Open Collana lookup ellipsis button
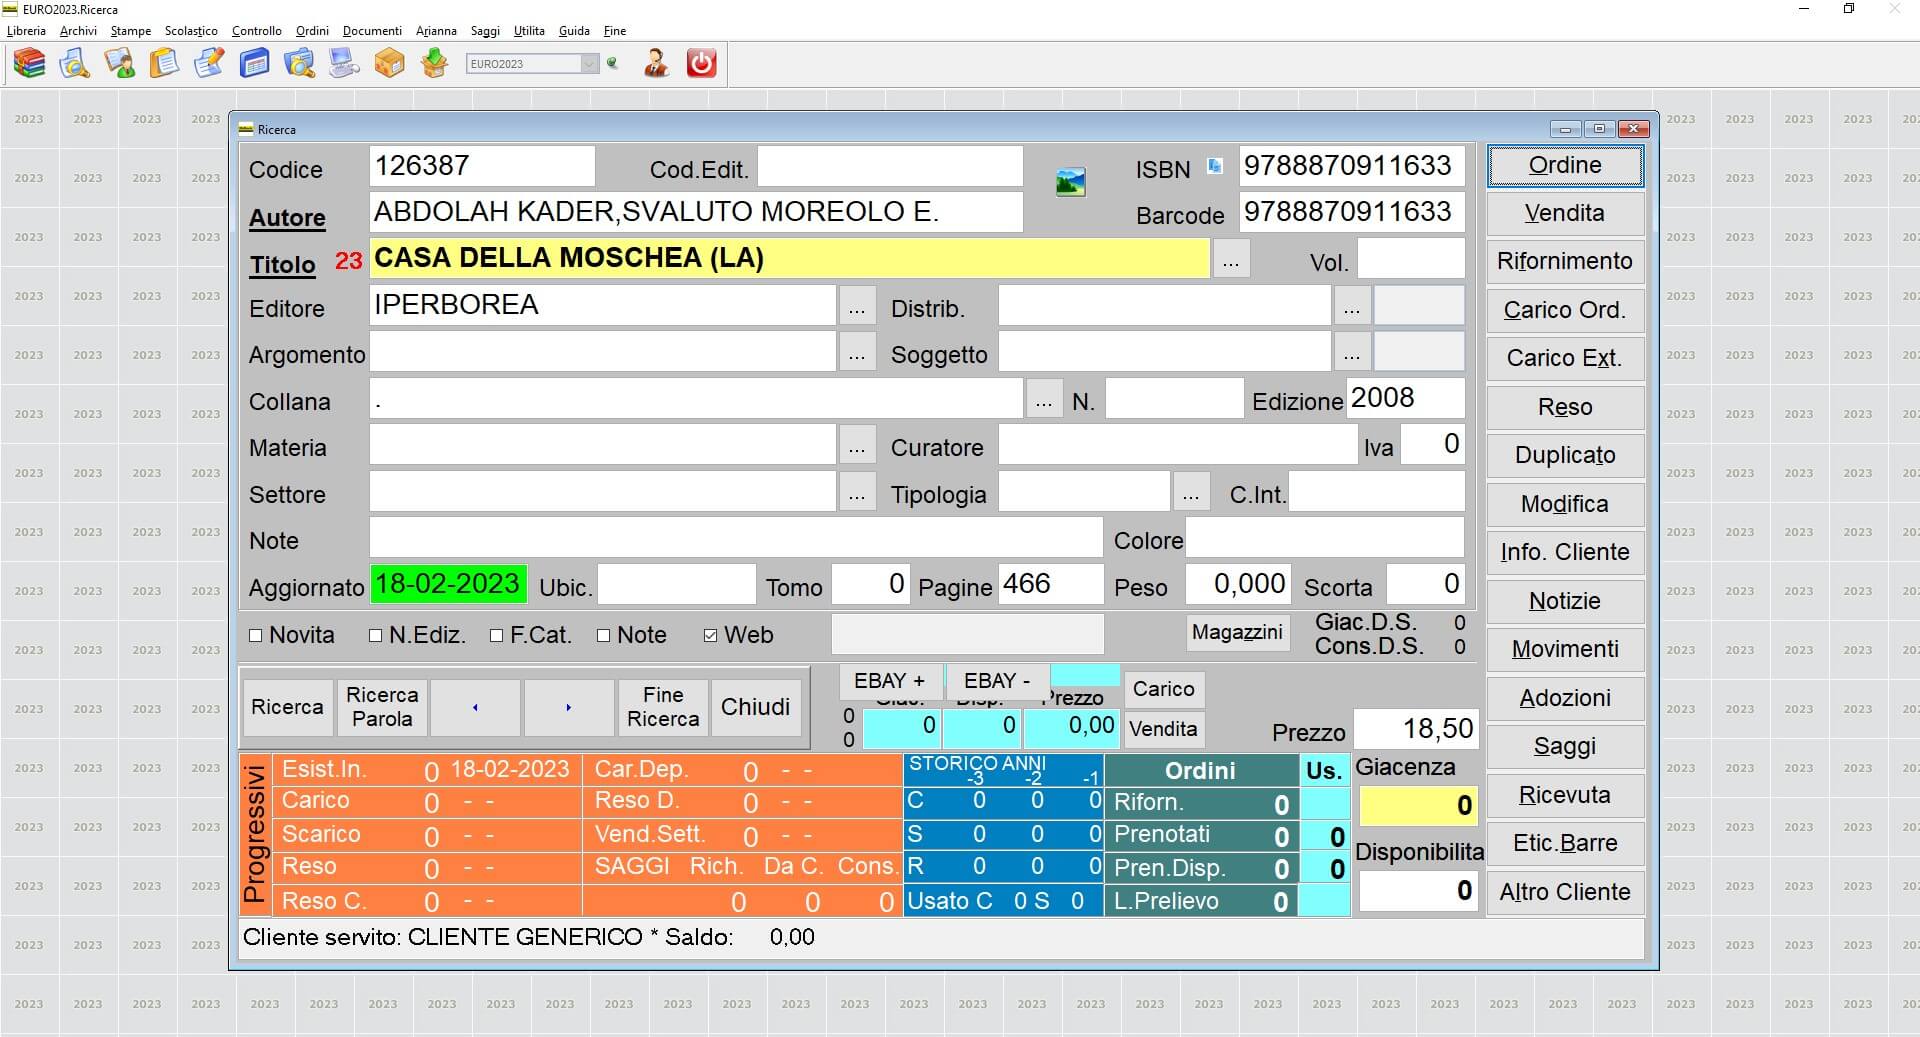Image resolution: width=1920 pixels, height=1037 pixels. coord(1044,400)
